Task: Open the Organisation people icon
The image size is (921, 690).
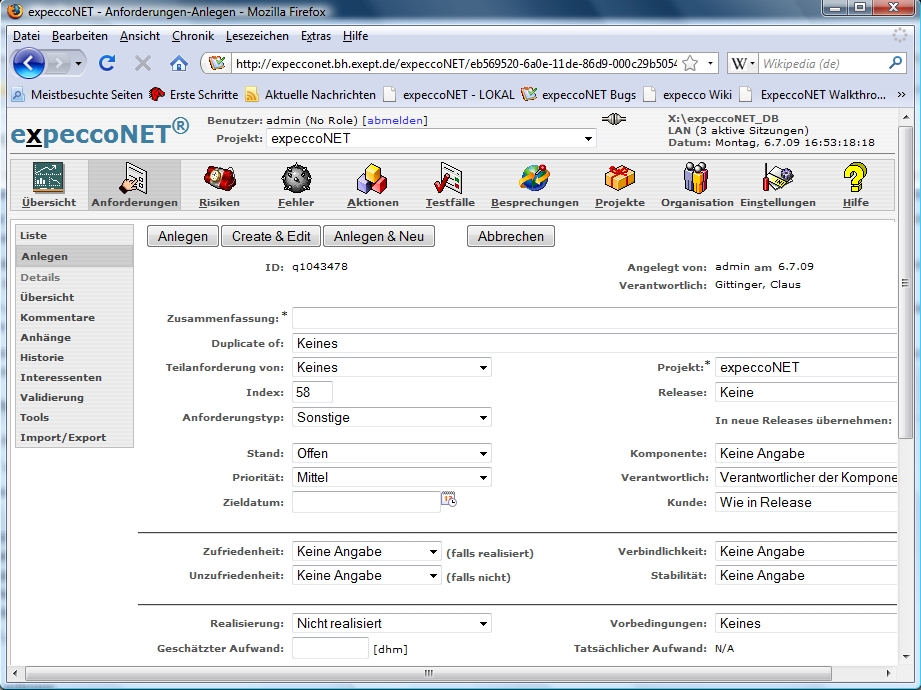Action: point(696,180)
